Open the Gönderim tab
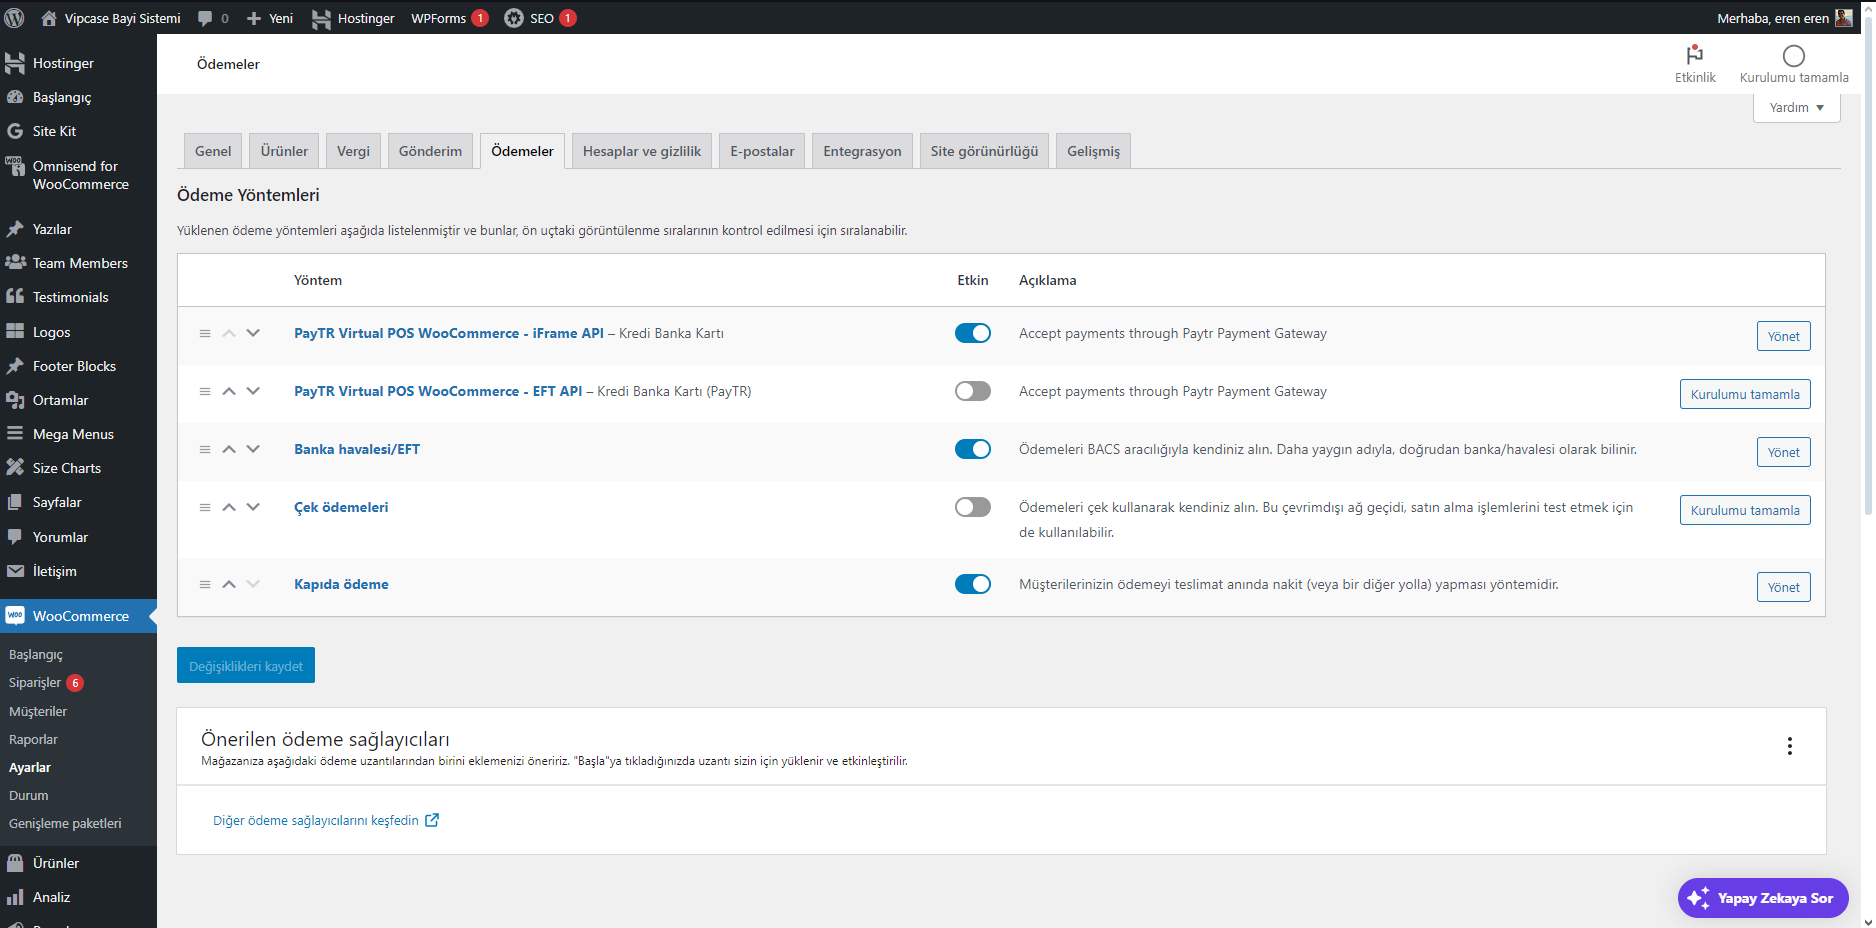Image resolution: width=1876 pixels, height=928 pixels. pyautogui.click(x=430, y=151)
